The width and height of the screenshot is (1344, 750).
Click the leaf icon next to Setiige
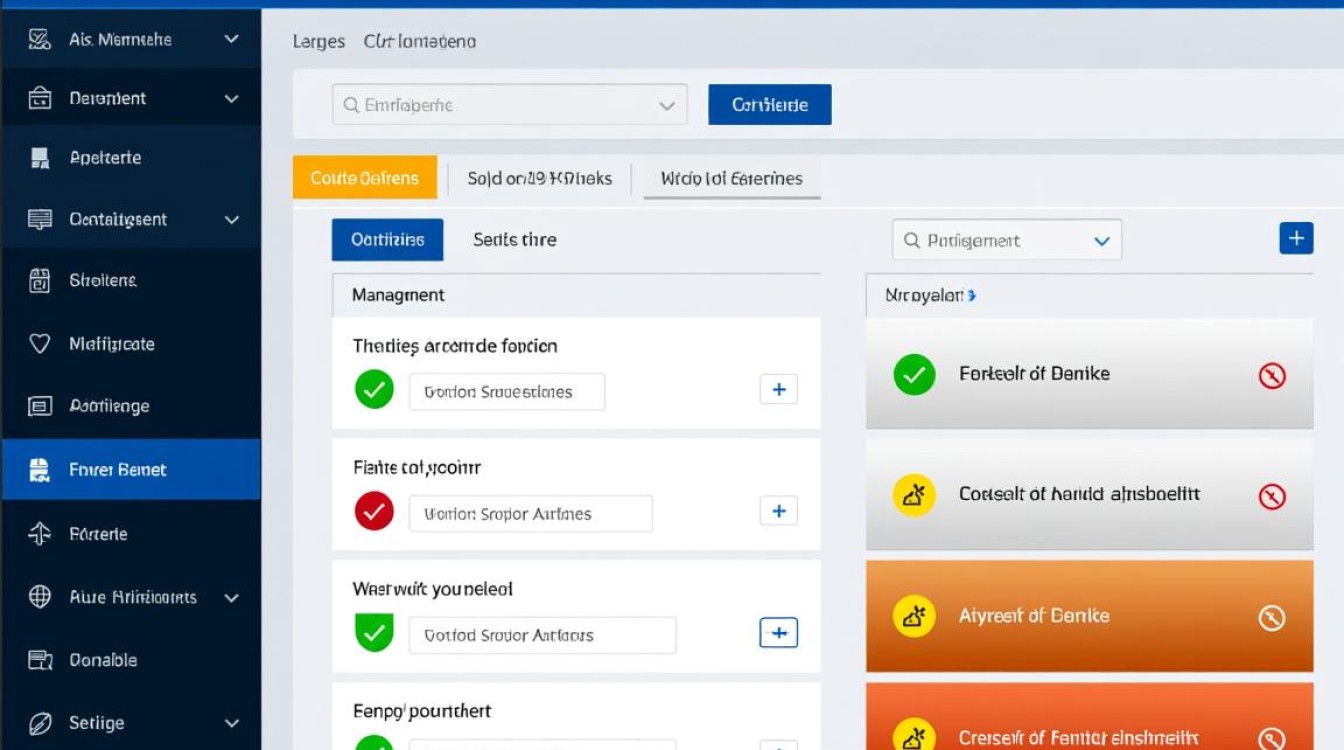[40, 723]
